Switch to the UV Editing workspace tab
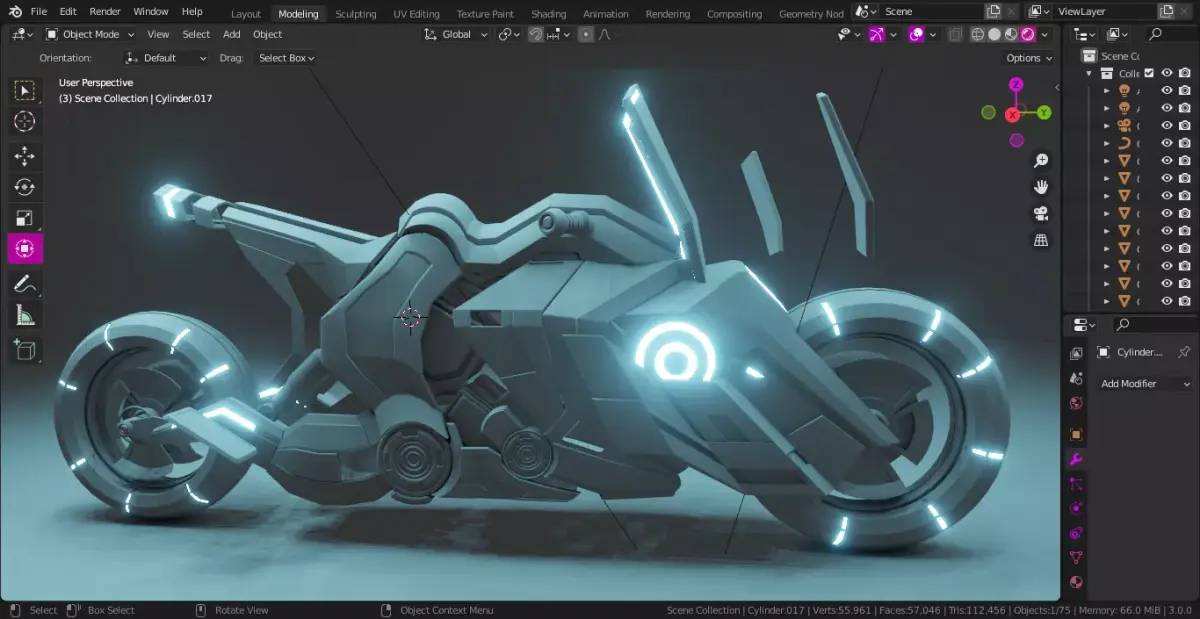Screen dimensions: 1200x619 (416, 14)
